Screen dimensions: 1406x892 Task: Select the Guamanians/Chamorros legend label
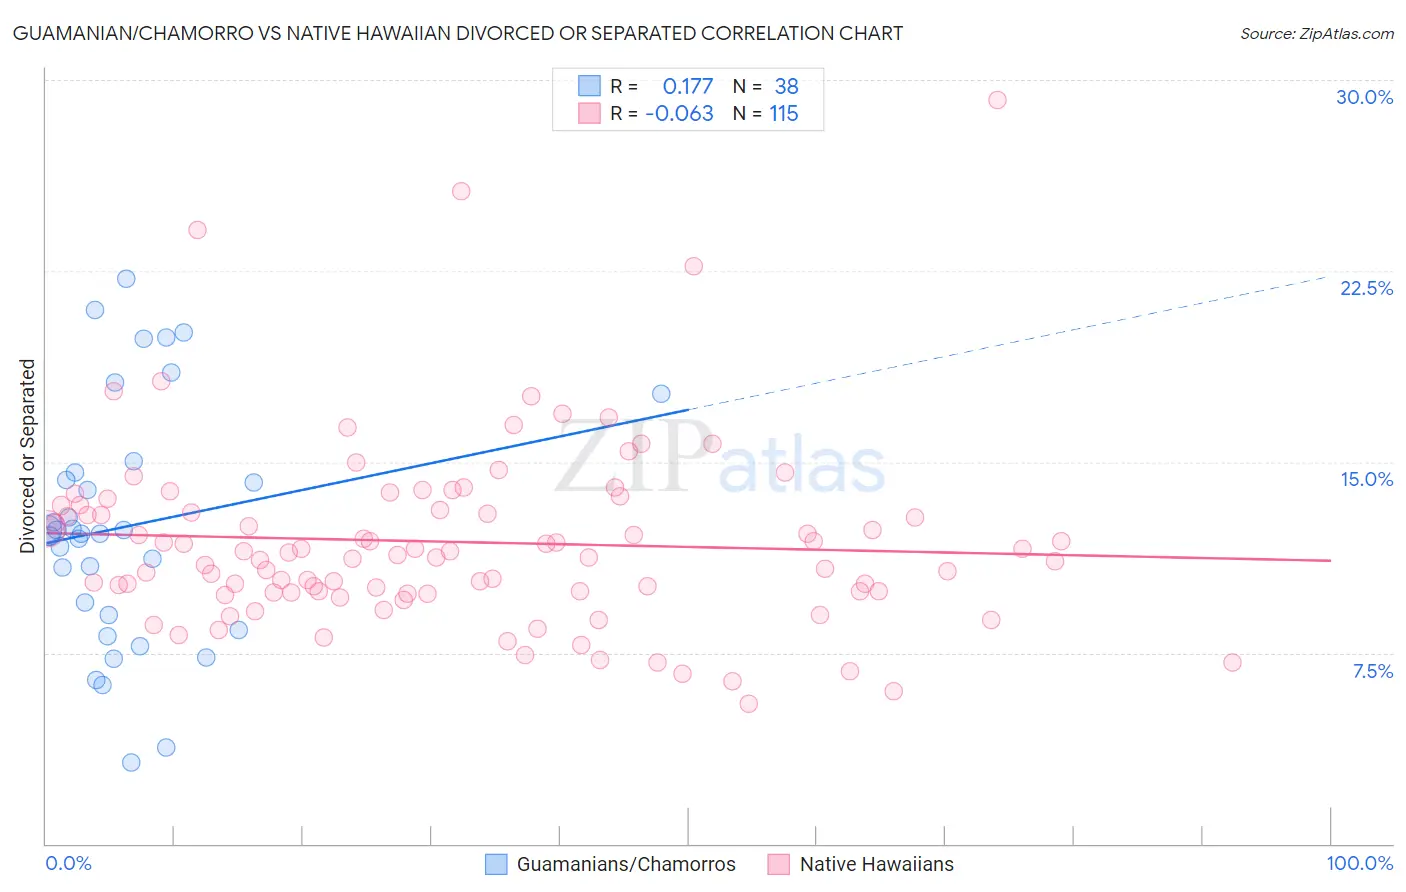tap(626, 864)
